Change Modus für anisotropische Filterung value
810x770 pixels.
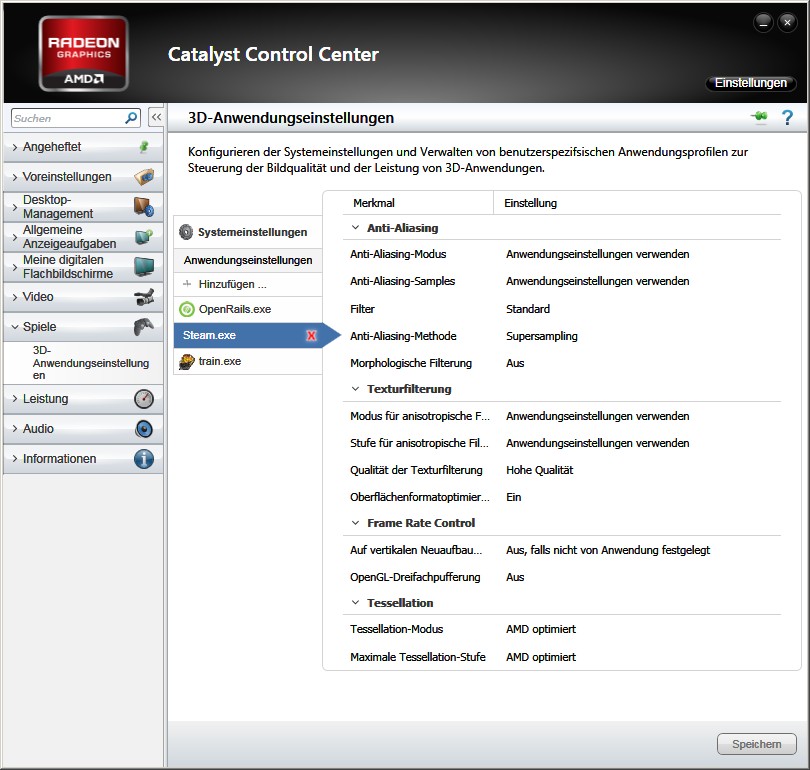[597, 416]
